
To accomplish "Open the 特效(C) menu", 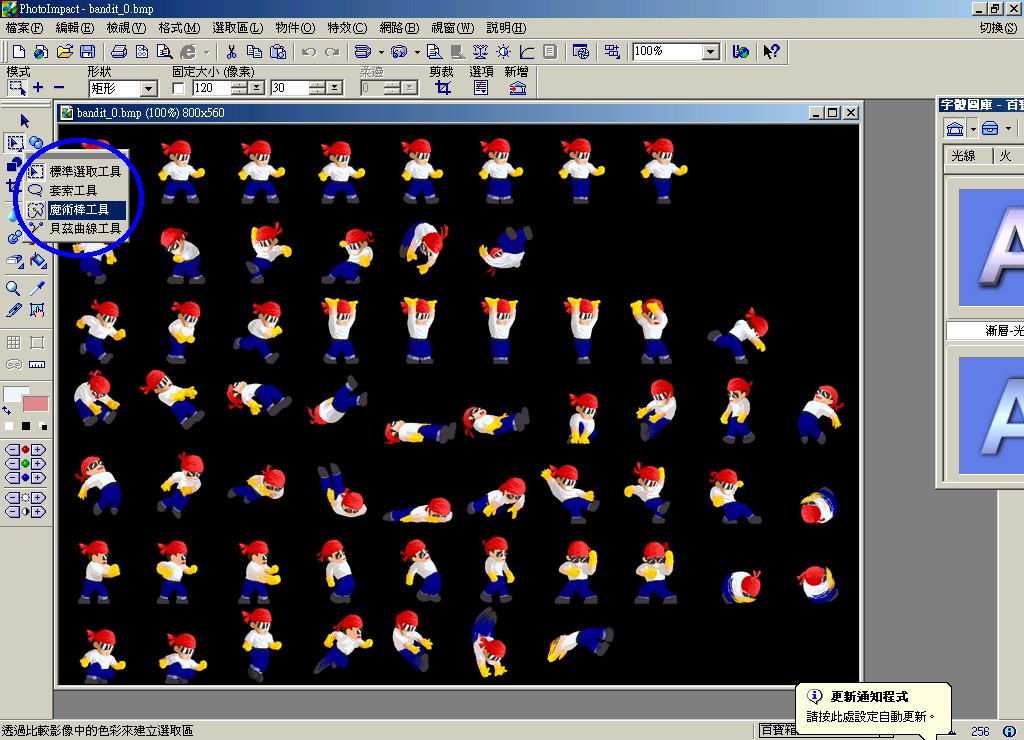I will (347, 28).
